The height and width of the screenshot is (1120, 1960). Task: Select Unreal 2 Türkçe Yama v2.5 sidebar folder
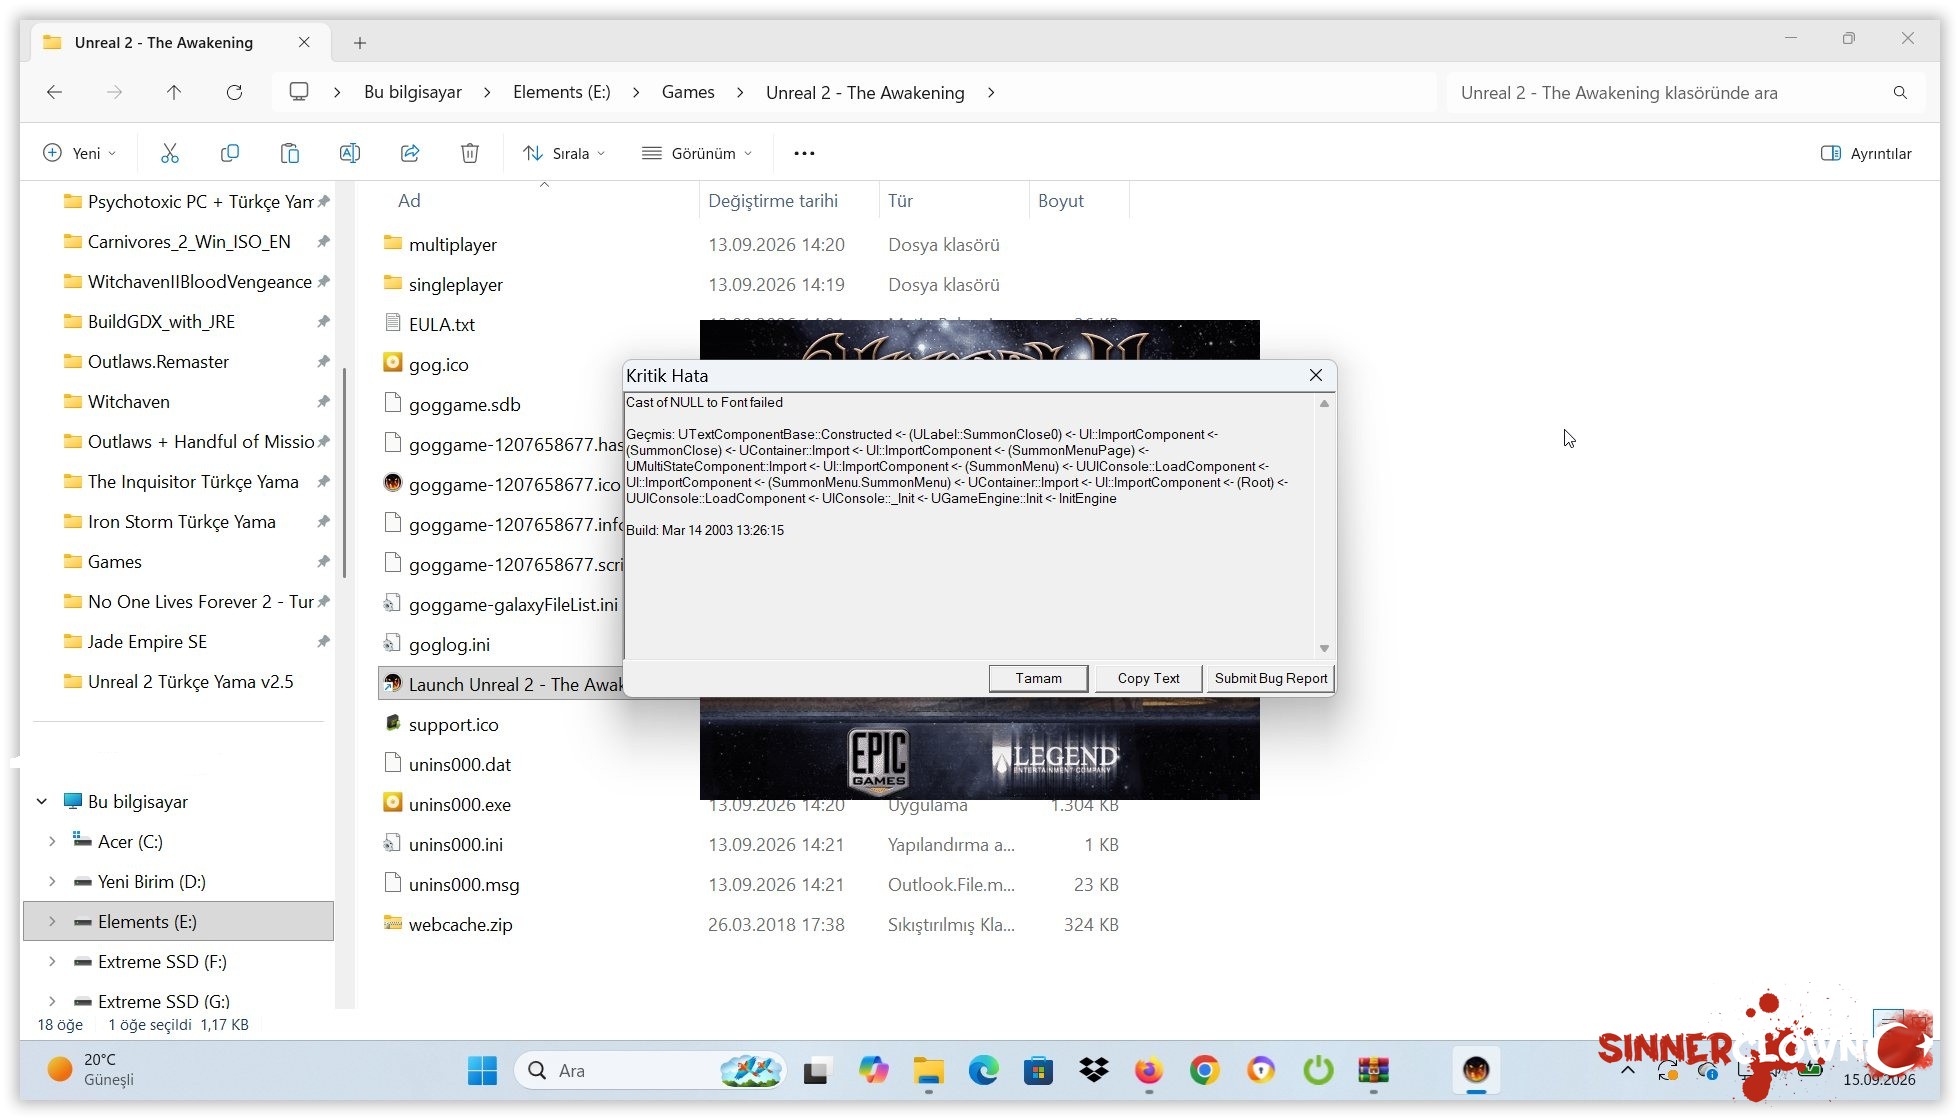(x=190, y=681)
